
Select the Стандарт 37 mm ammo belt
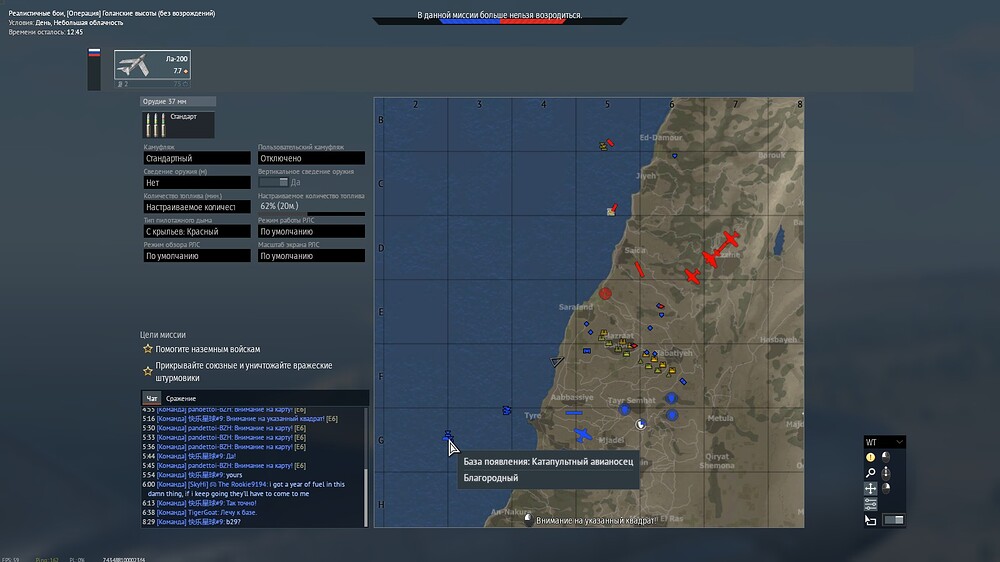178,125
